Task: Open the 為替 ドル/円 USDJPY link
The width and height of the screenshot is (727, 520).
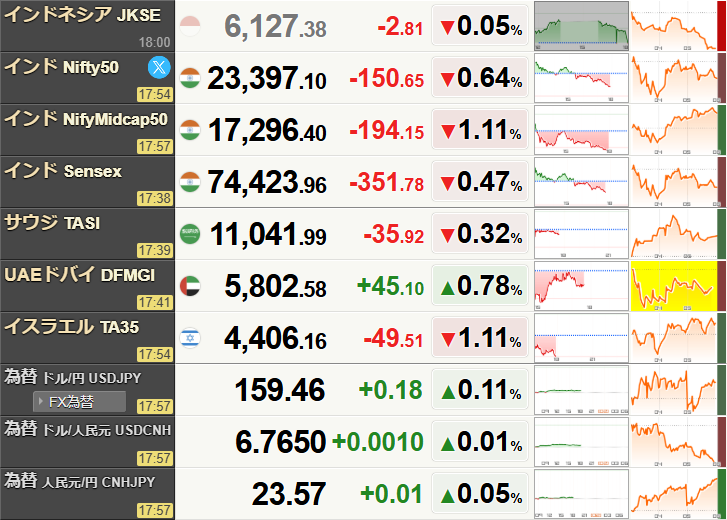Action: (72, 377)
